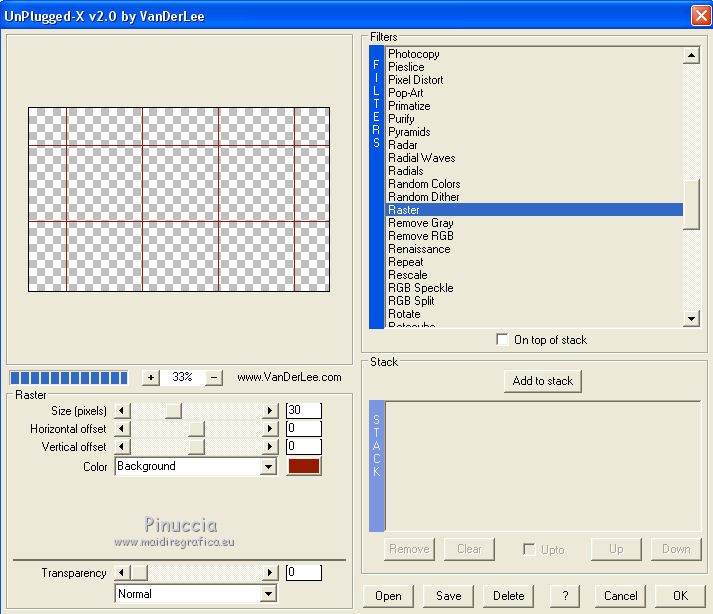Toggle the Upto checkbox
Screen dimensions: 713x614
[x=530, y=549]
